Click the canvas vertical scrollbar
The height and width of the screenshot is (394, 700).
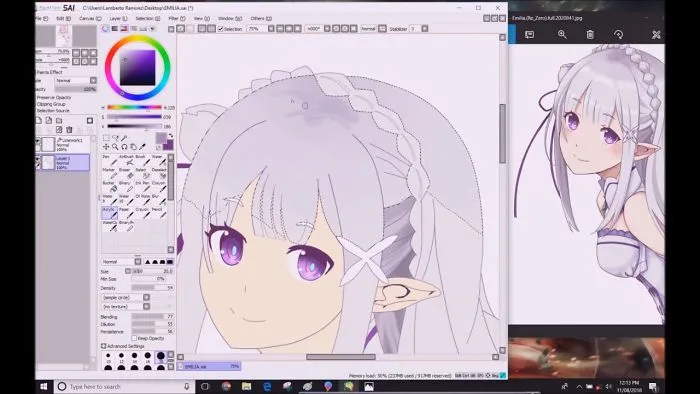pyautogui.click(x=503, y=134)
